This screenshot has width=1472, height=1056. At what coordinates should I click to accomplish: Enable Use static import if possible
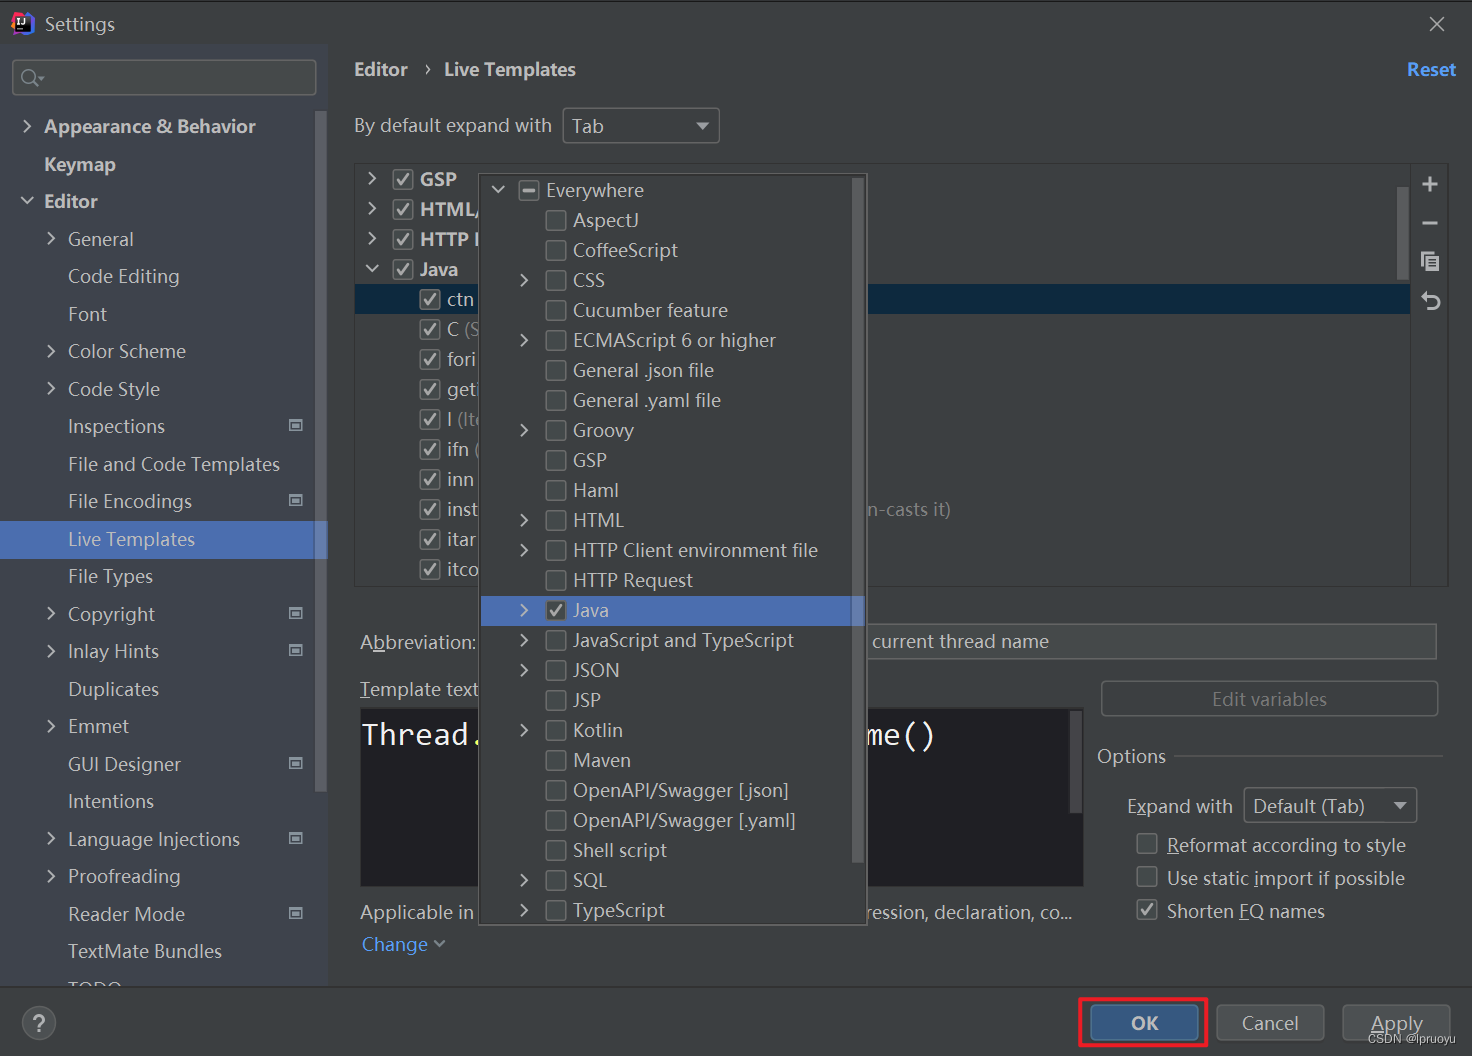click(x=1147, y=878)
